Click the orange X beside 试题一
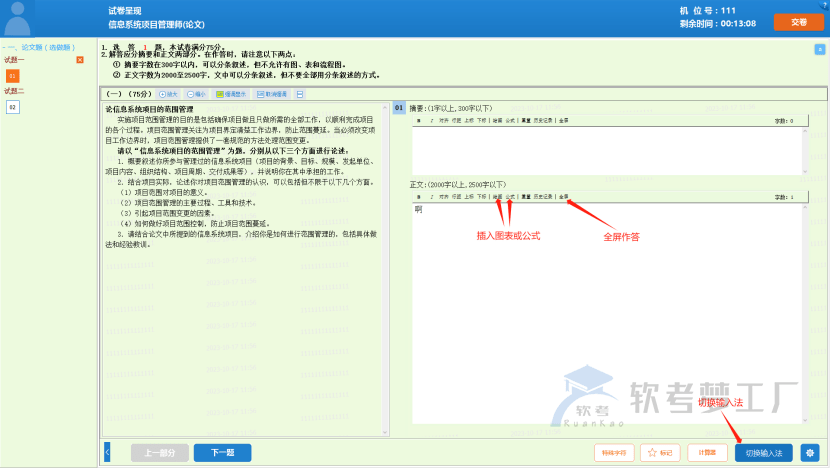 [x=80, y=61]
